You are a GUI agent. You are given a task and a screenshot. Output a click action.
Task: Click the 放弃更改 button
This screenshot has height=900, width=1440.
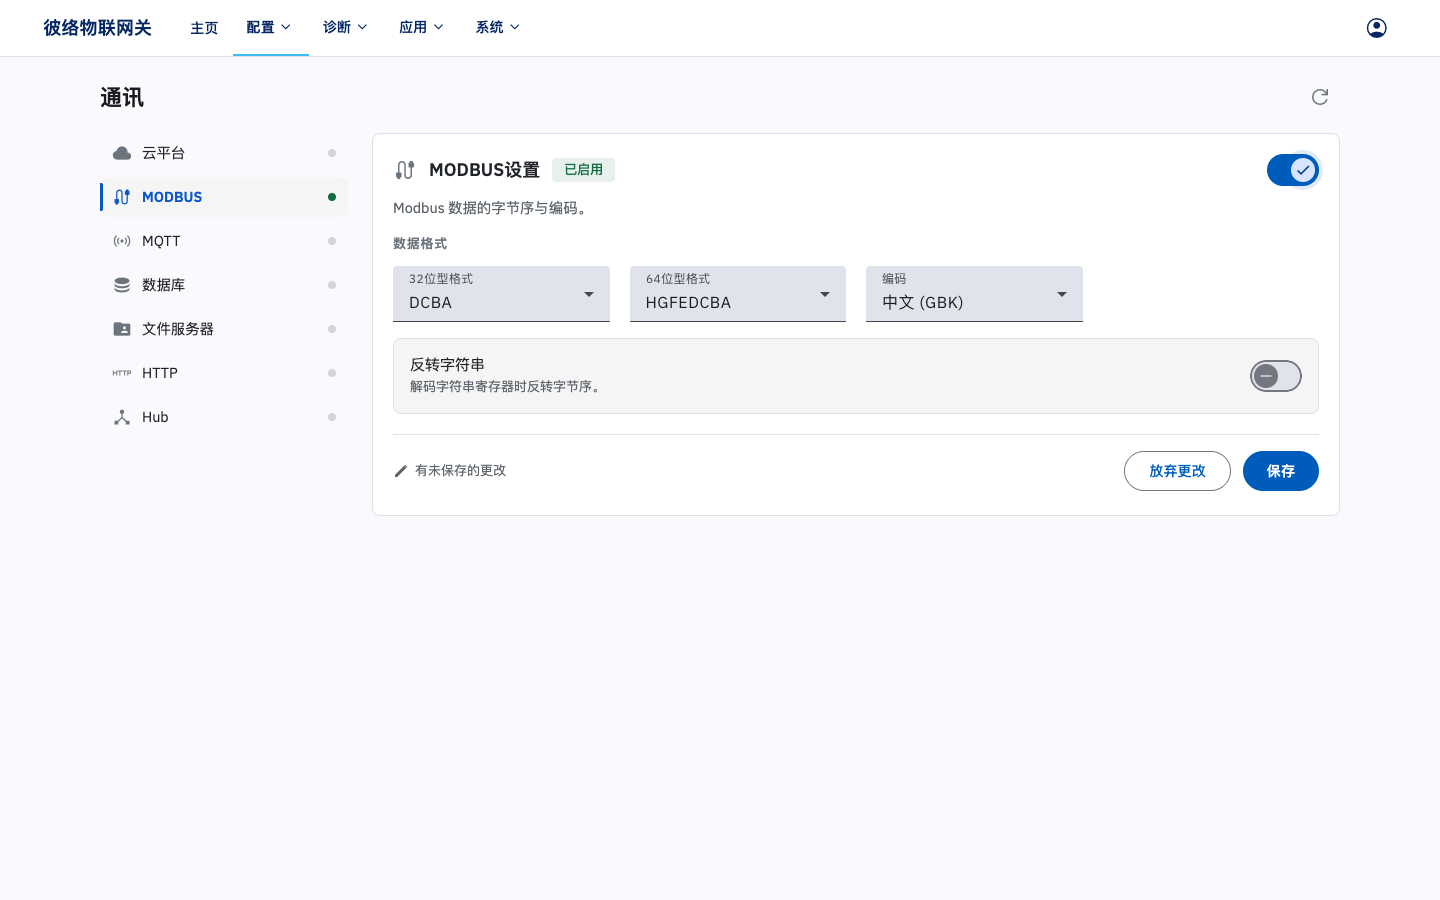pos(1177,471)
